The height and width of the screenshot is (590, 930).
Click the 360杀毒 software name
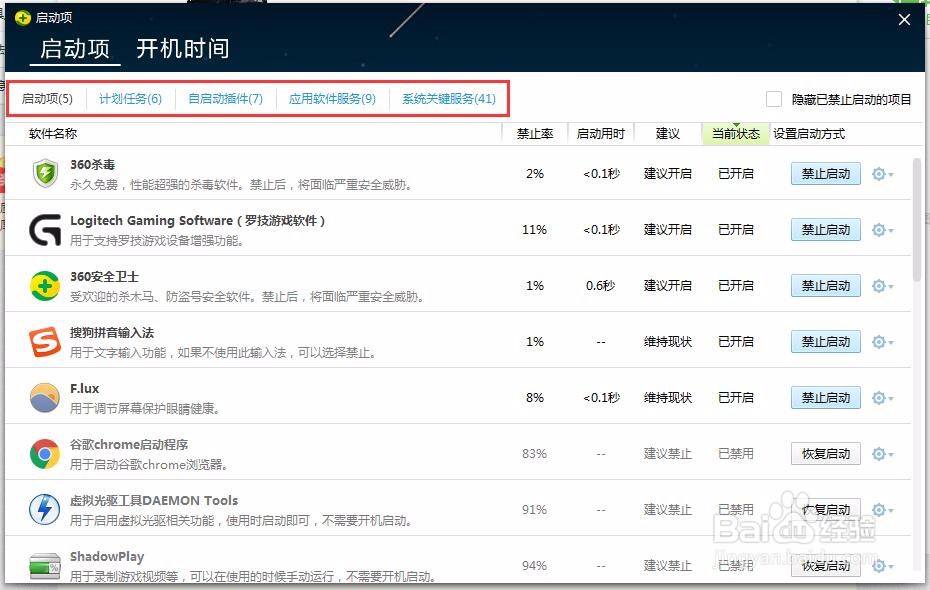point(93,164)
